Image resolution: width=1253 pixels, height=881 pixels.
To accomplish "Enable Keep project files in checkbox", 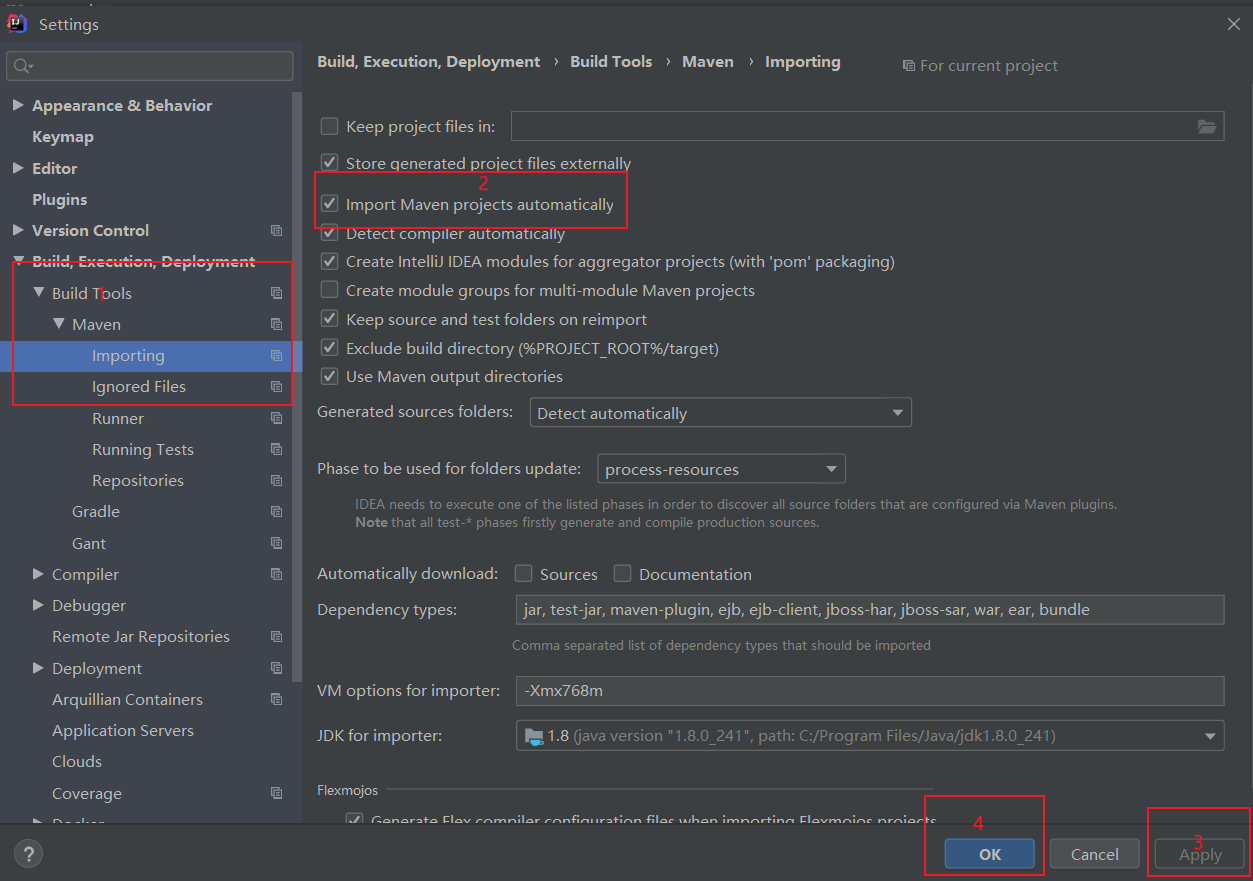I will coord(329,126).
